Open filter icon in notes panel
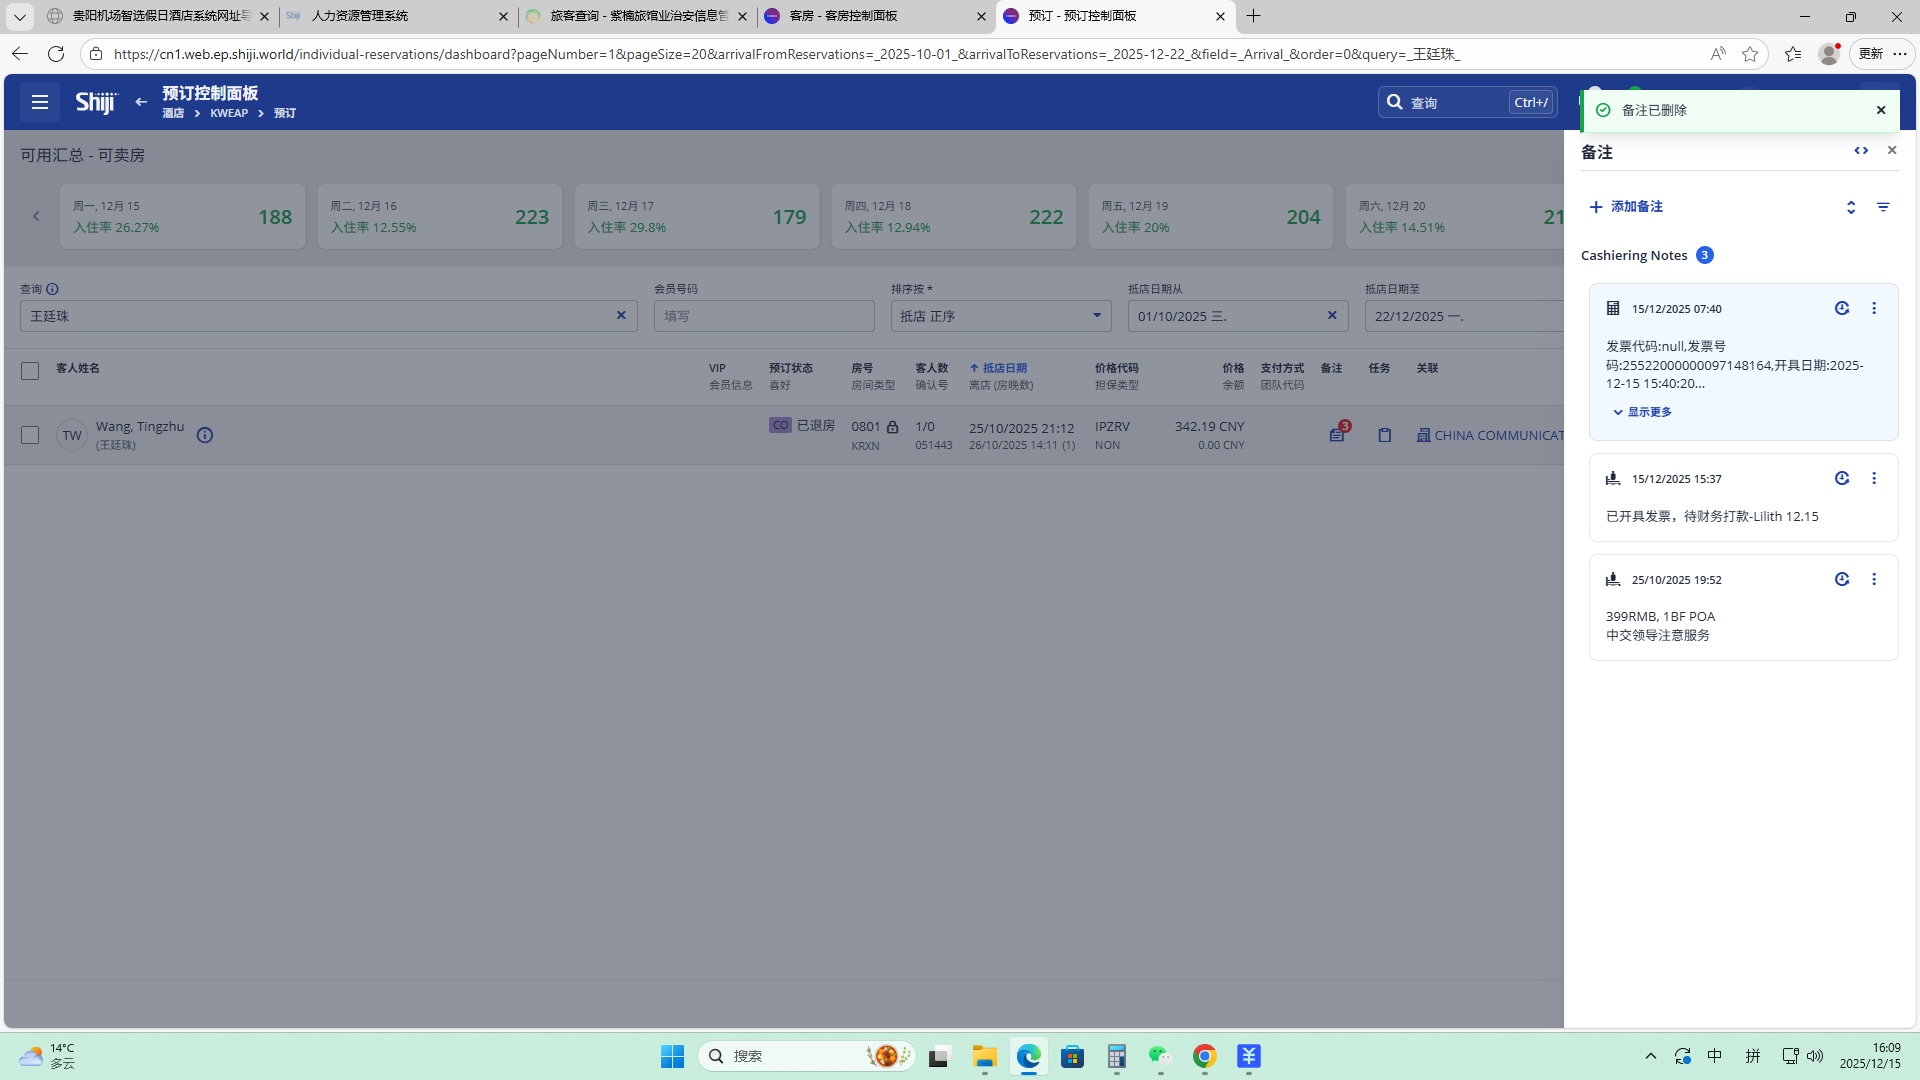 1883,207
